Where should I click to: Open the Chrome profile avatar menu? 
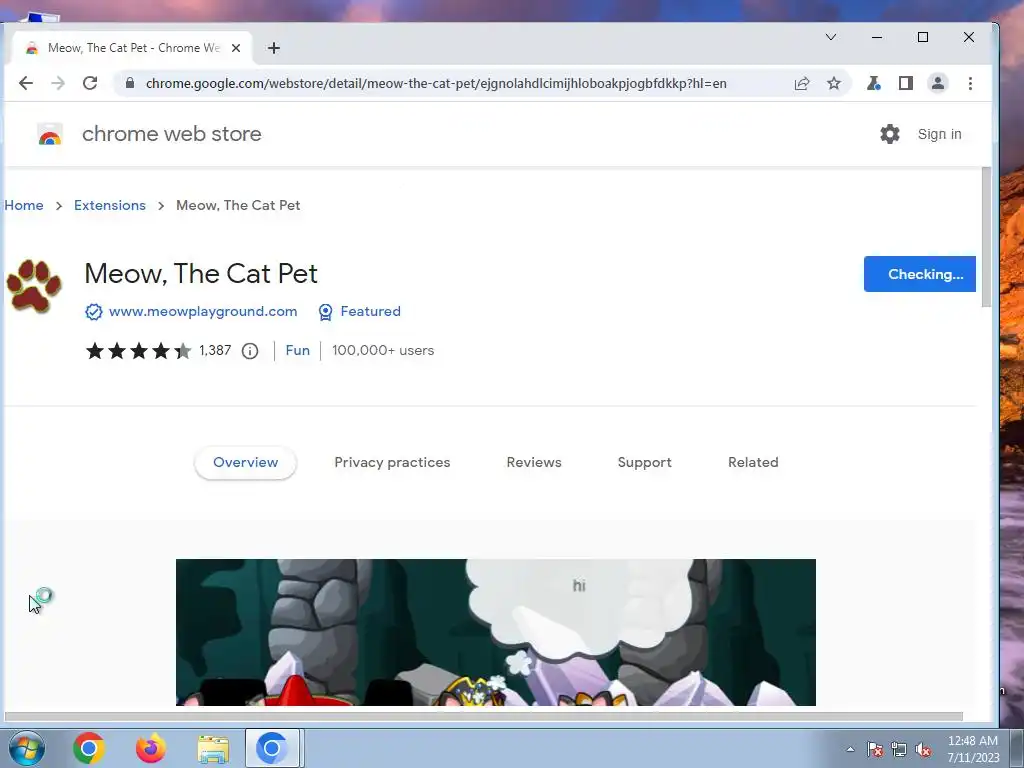pyautogui.click(x=938, y=83)
